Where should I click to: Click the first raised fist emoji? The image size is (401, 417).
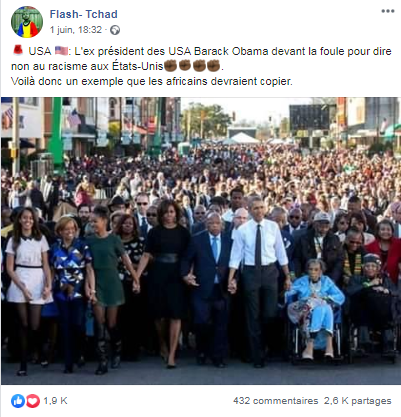point(170,66)
